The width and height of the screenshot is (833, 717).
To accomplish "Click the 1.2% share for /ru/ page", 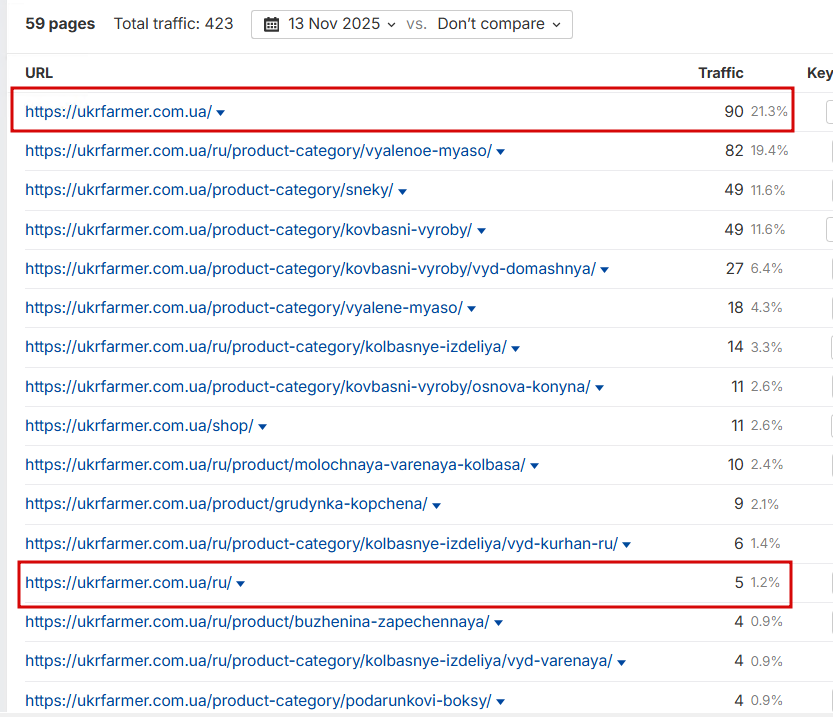I will (x=765, y=583).
